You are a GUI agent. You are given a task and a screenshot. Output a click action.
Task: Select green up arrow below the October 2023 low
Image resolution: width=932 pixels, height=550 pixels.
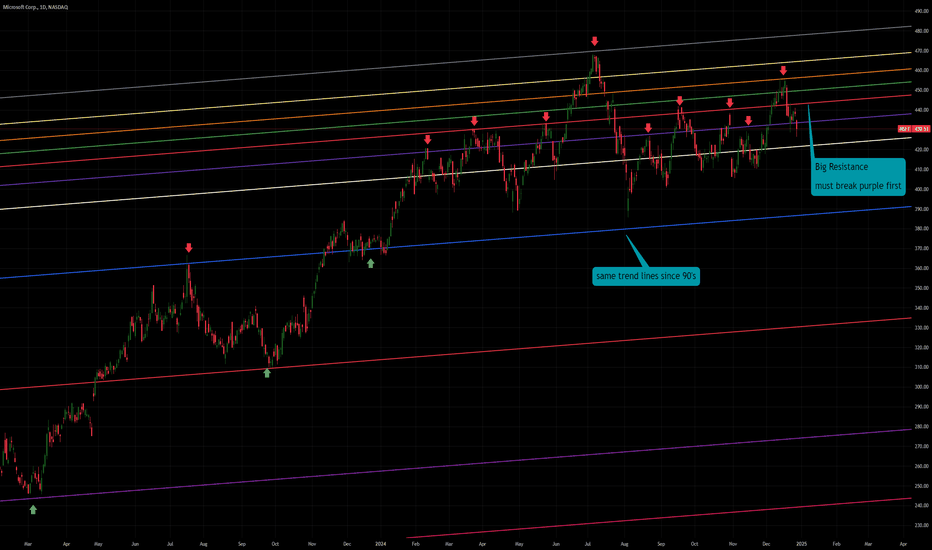pos(267,373)
